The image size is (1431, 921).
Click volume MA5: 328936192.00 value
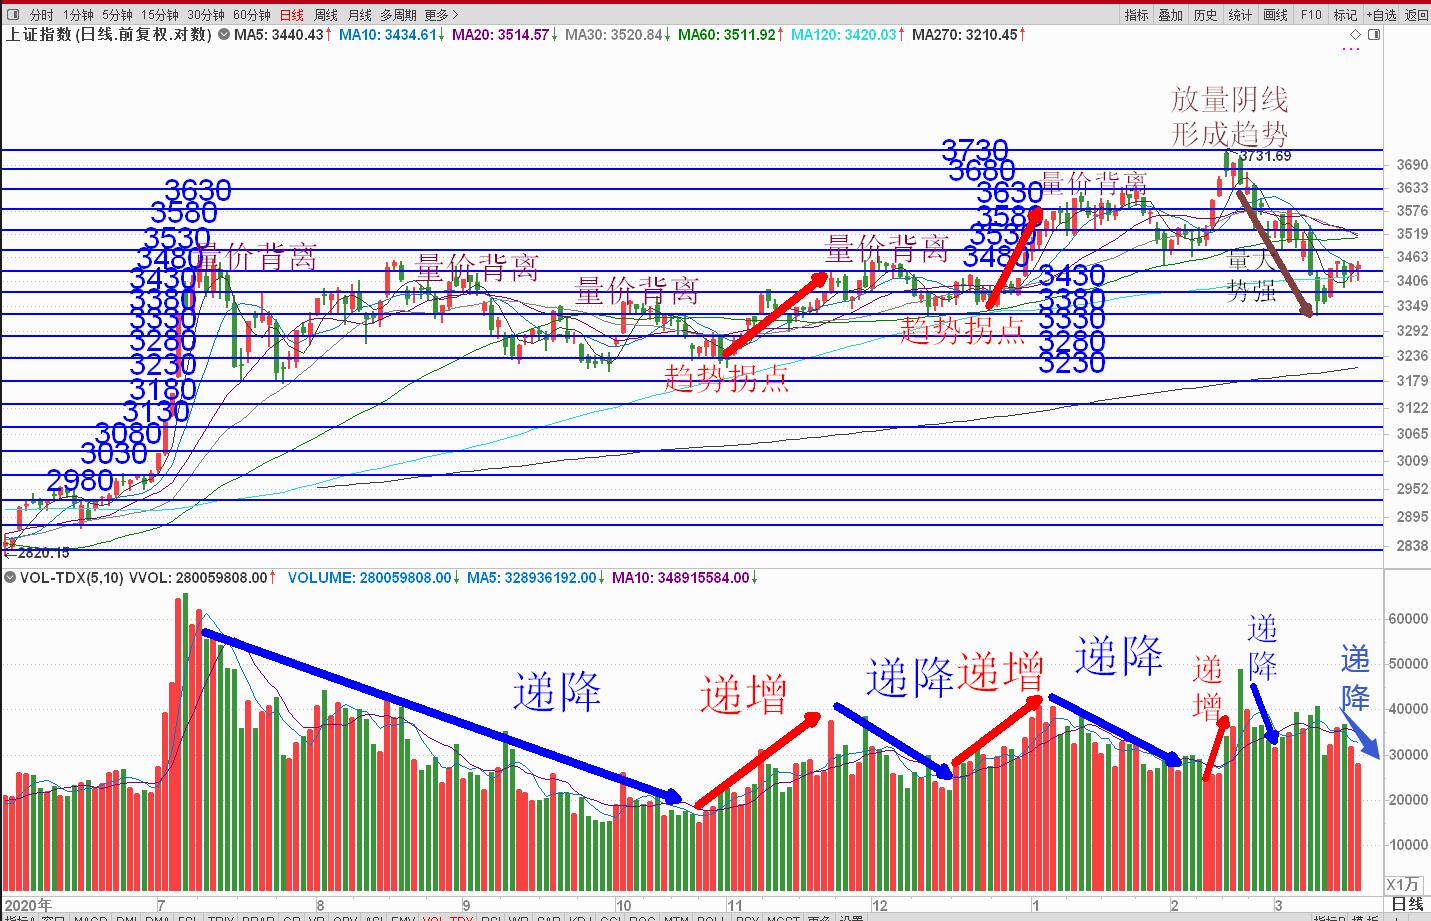pyautogui.click(x=536, y=578)
